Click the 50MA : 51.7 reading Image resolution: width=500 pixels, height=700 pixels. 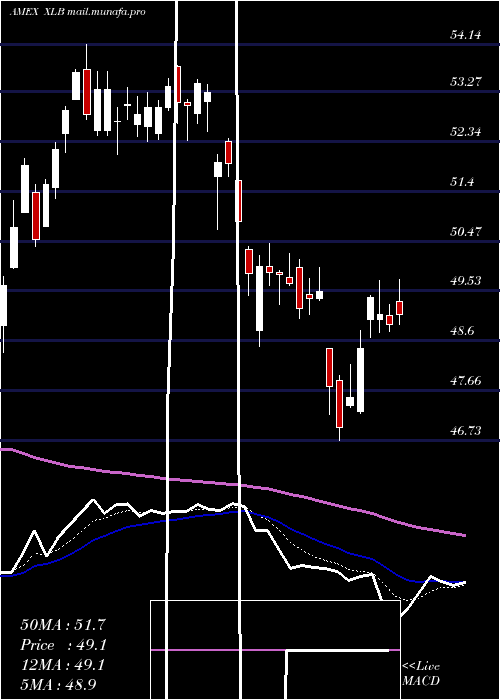click(63, 625)
